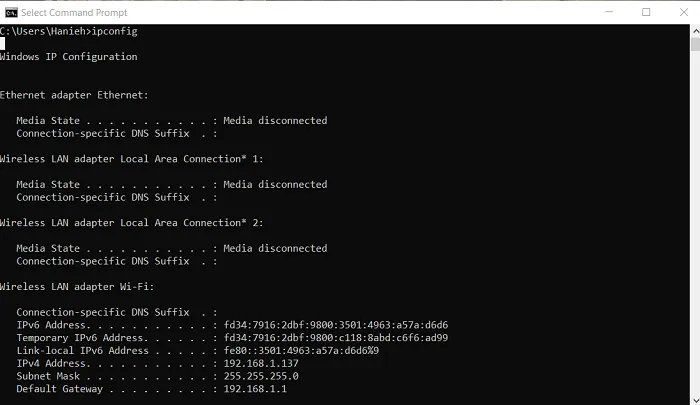700x405 pixels.
Task: Click Local Area Connection* 1 heading
Action: [131, 159]
